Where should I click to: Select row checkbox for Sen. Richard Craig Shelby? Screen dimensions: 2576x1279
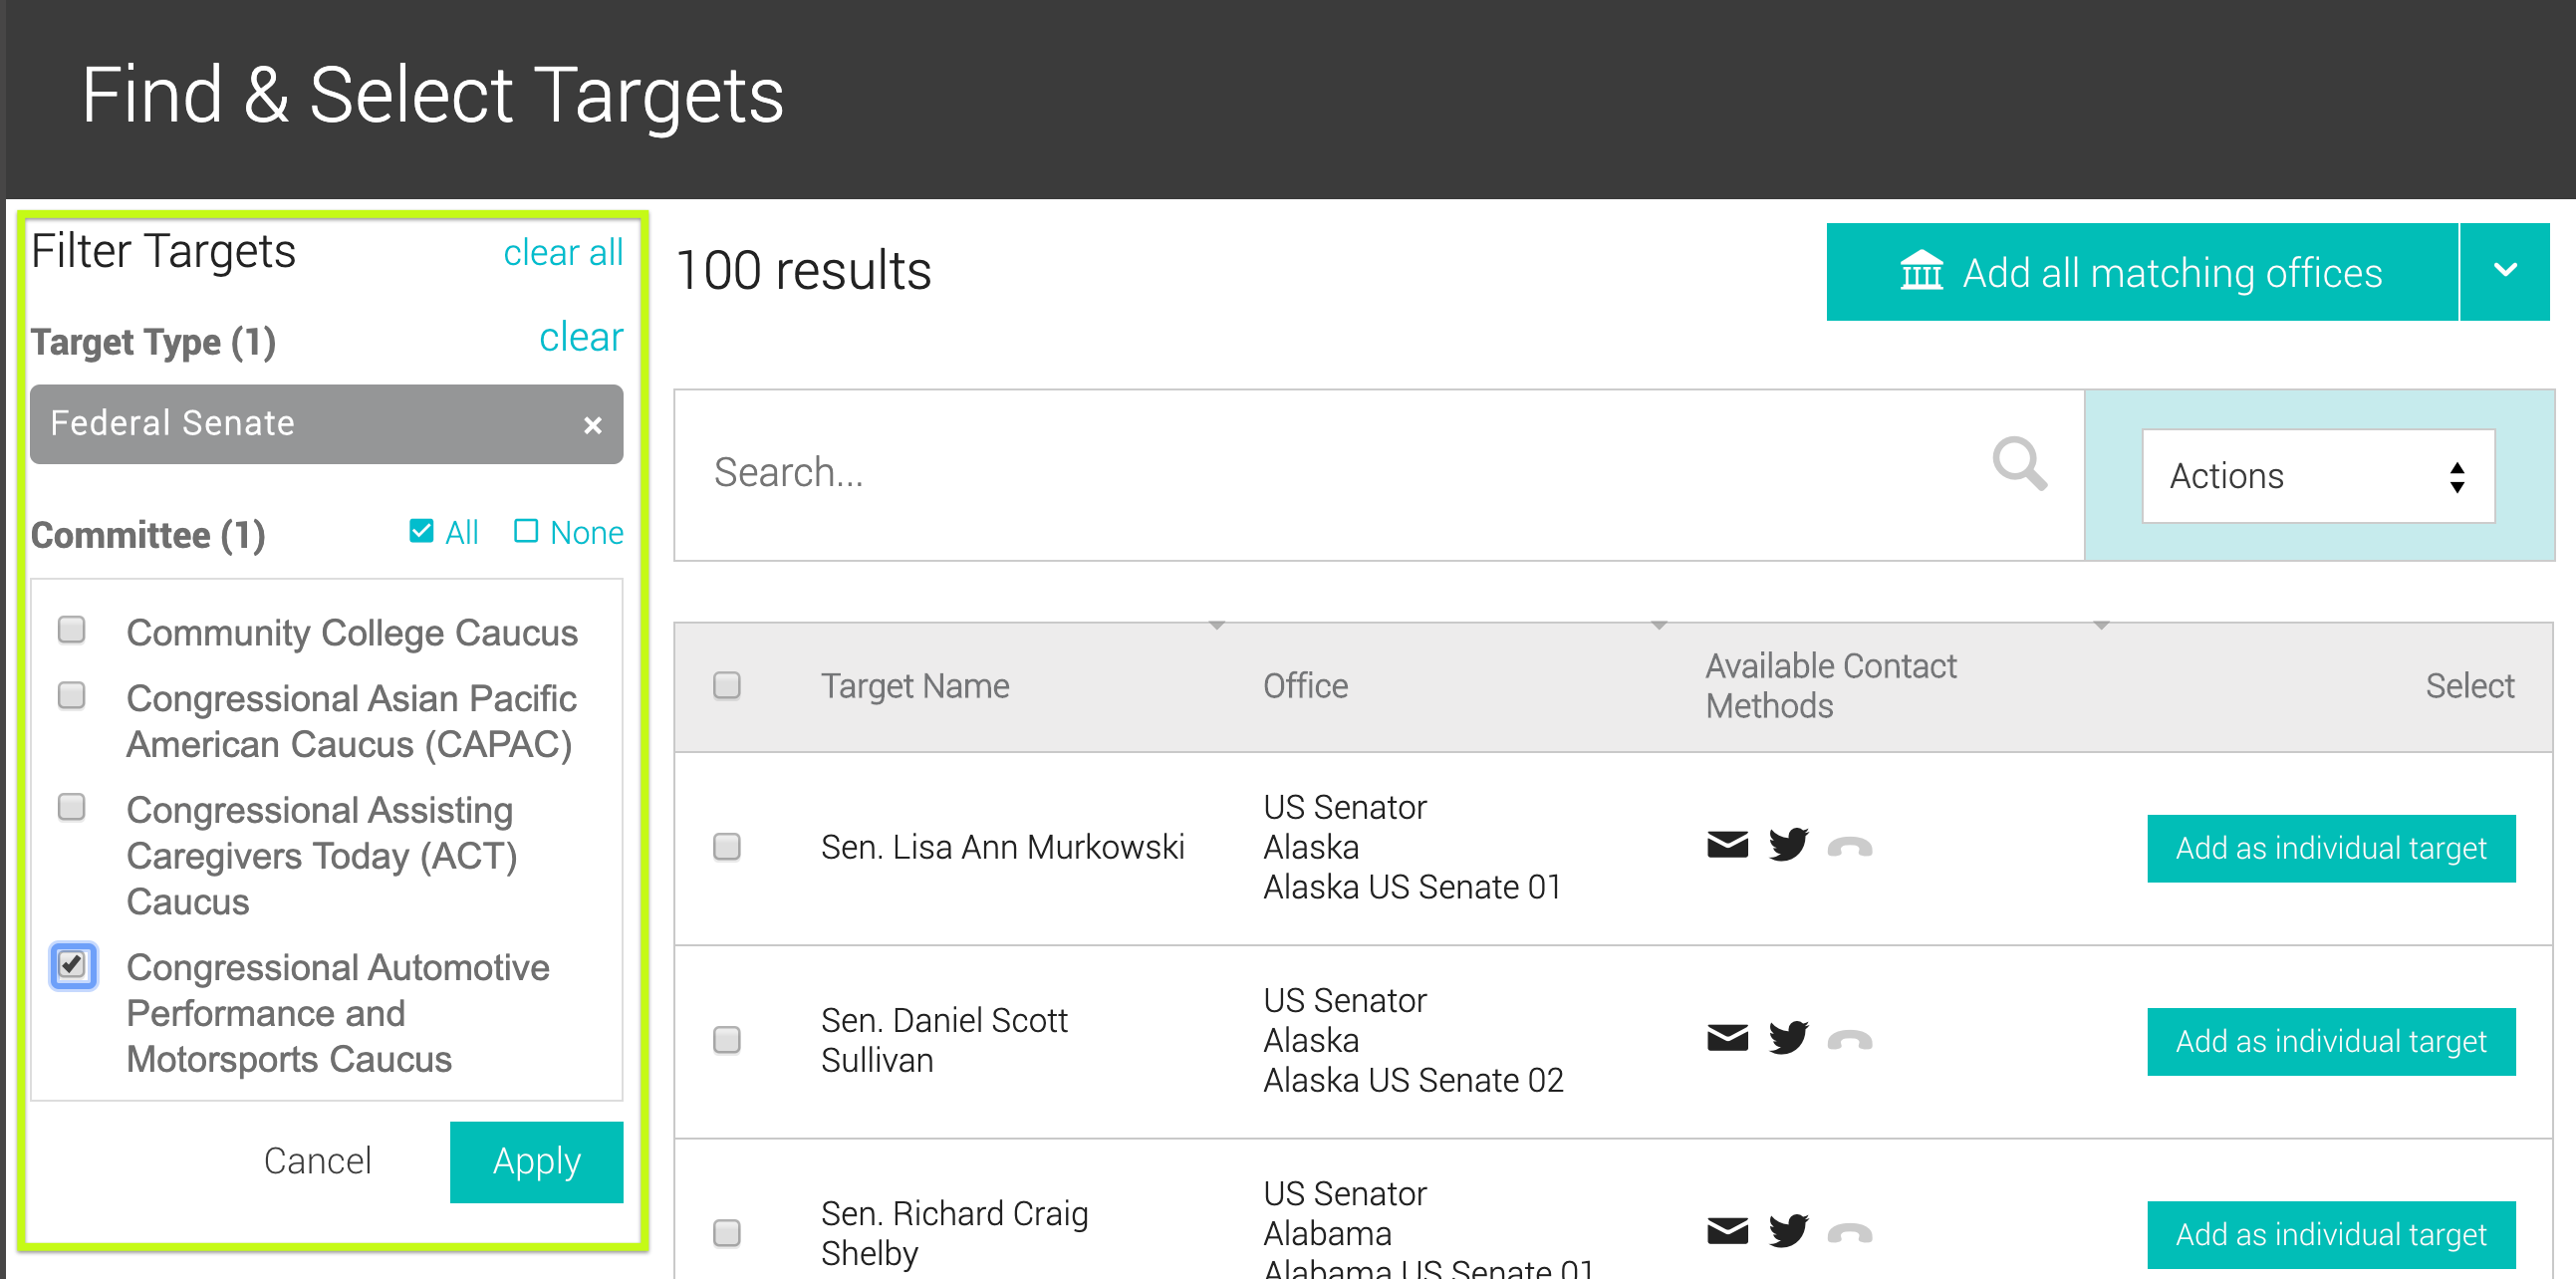727,1233
